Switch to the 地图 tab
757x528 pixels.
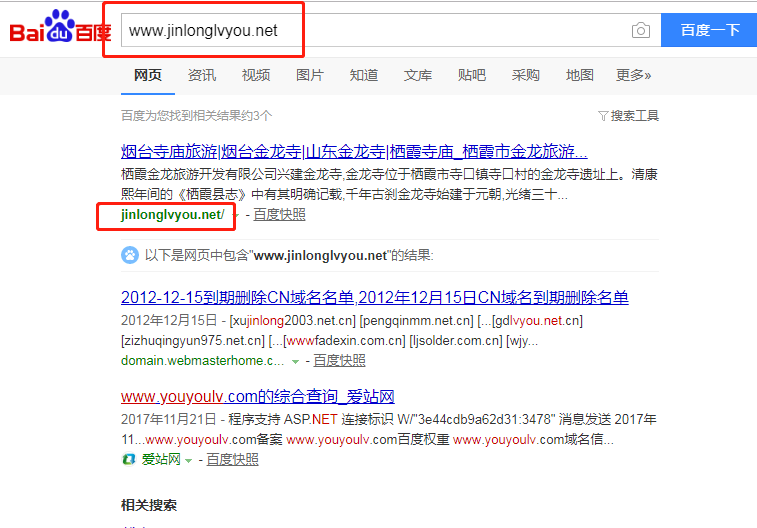[579, 75]
